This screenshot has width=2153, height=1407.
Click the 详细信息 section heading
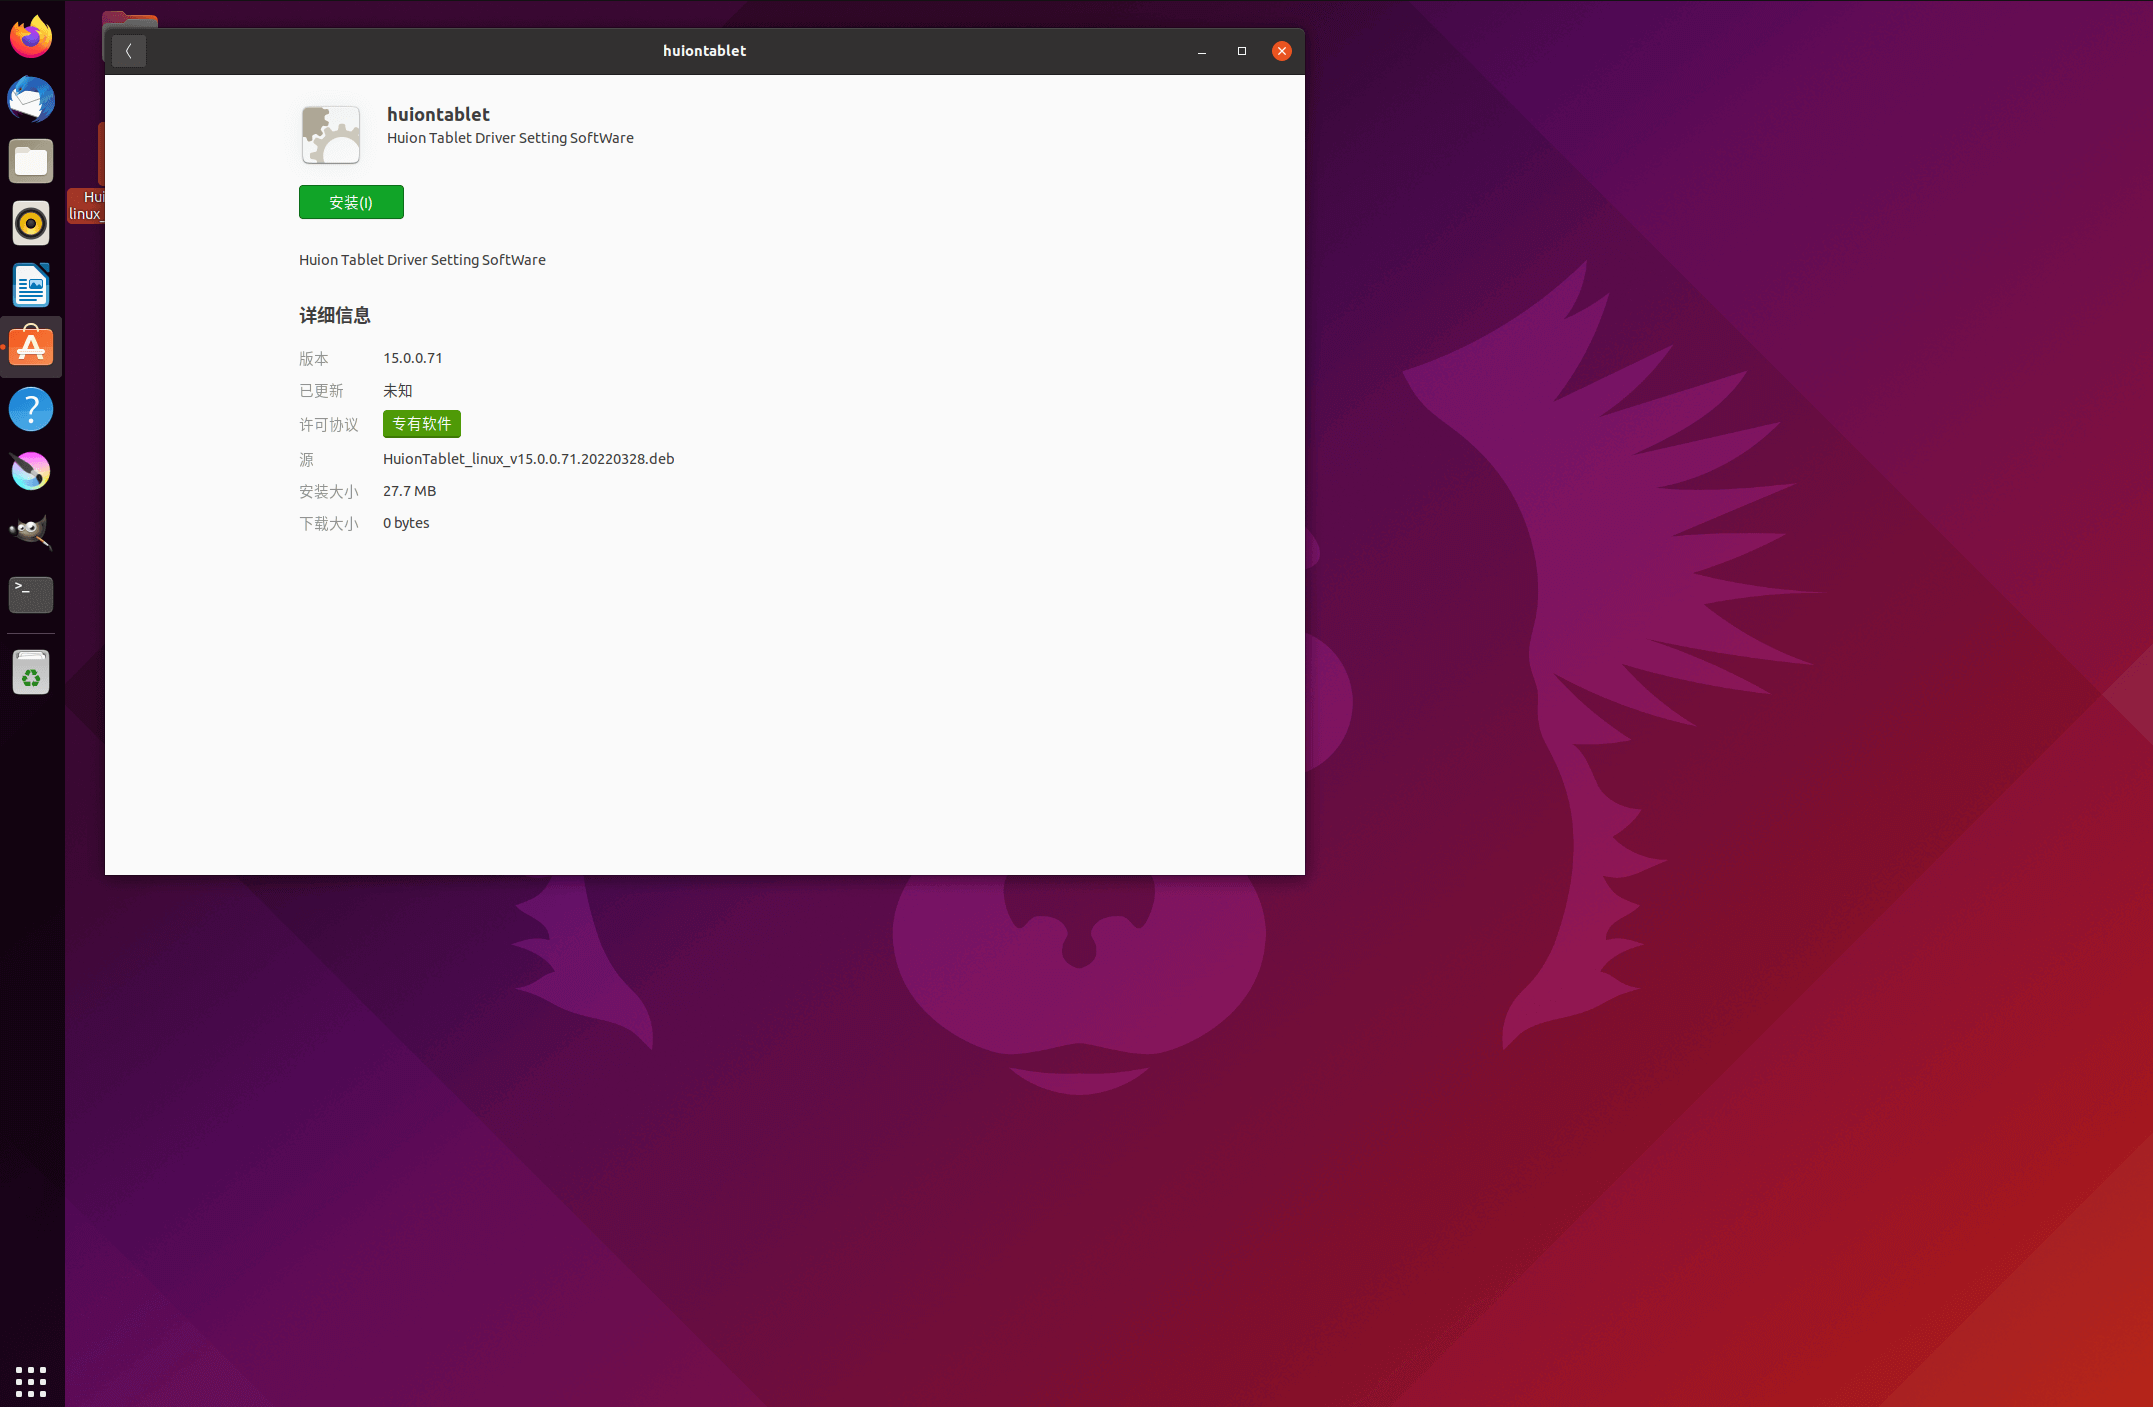click(x=335, y=315)
